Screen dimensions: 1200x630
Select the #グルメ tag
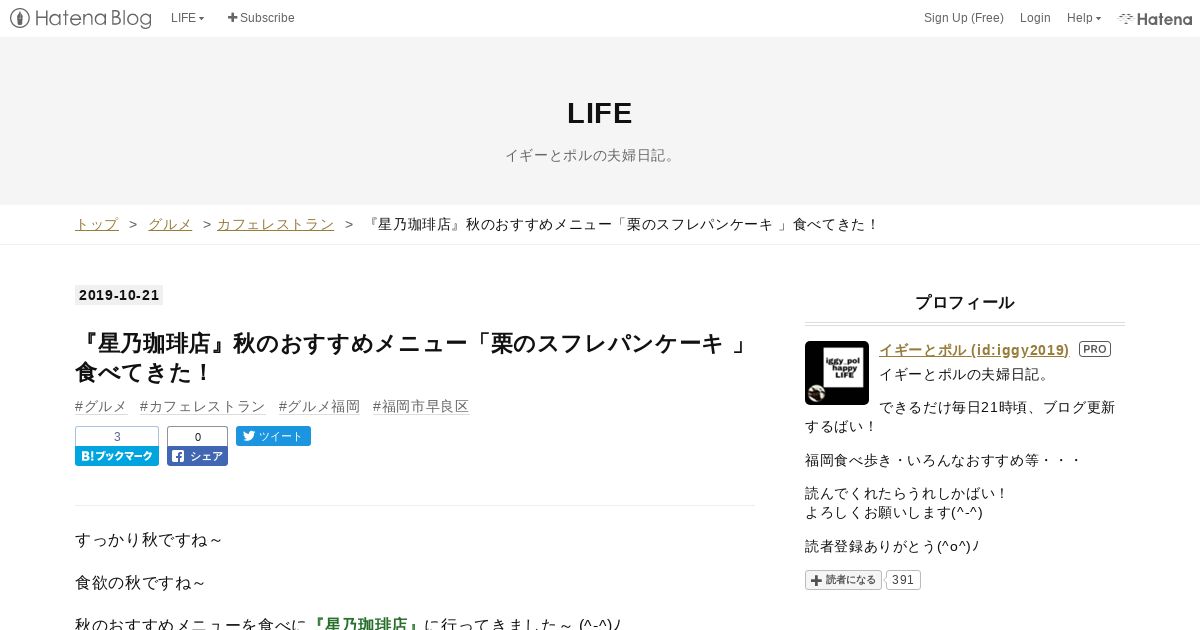(x=101, y=406)
